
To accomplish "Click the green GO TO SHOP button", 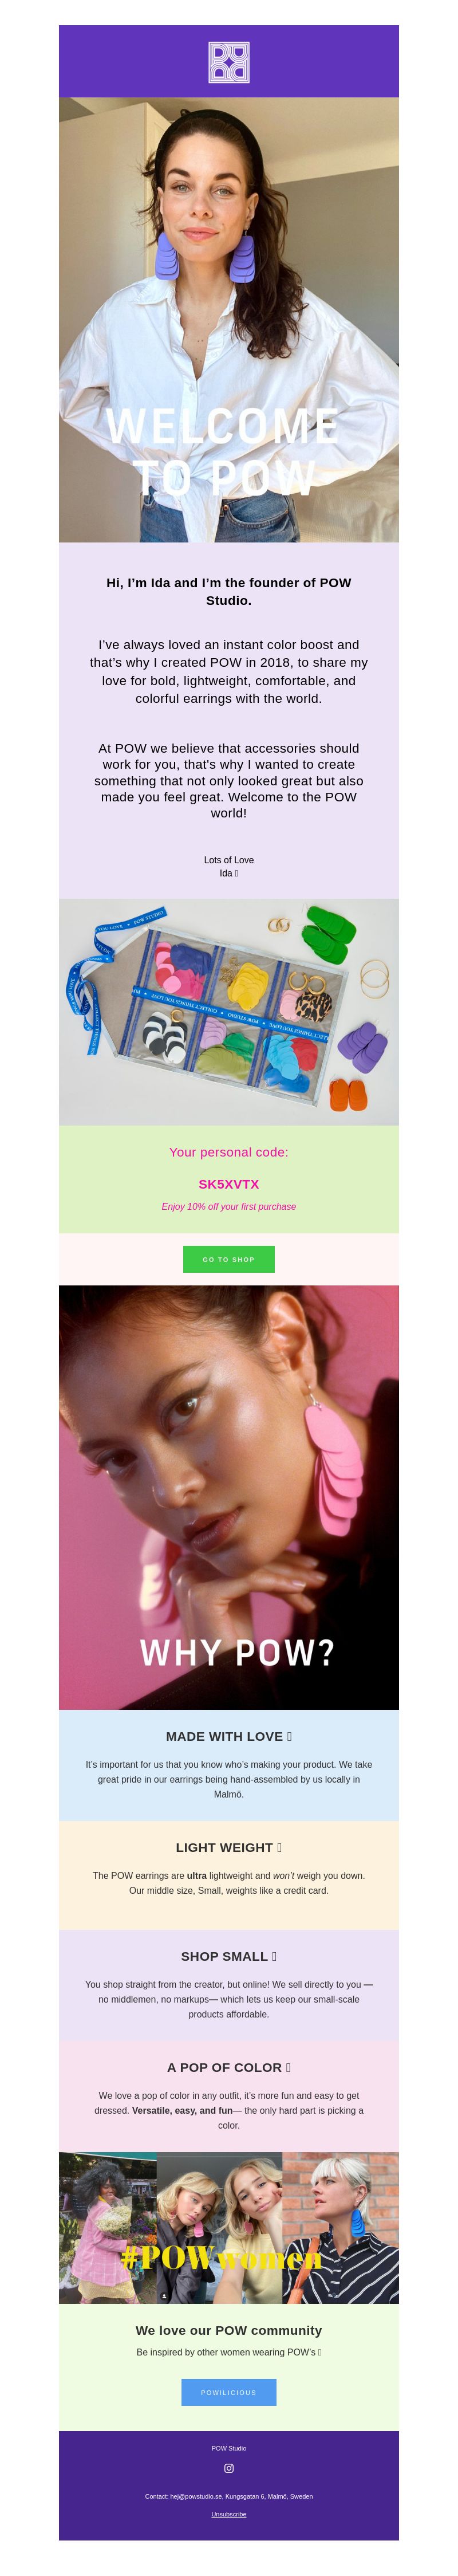I will pyautogui.click(x=228, y=1259).
